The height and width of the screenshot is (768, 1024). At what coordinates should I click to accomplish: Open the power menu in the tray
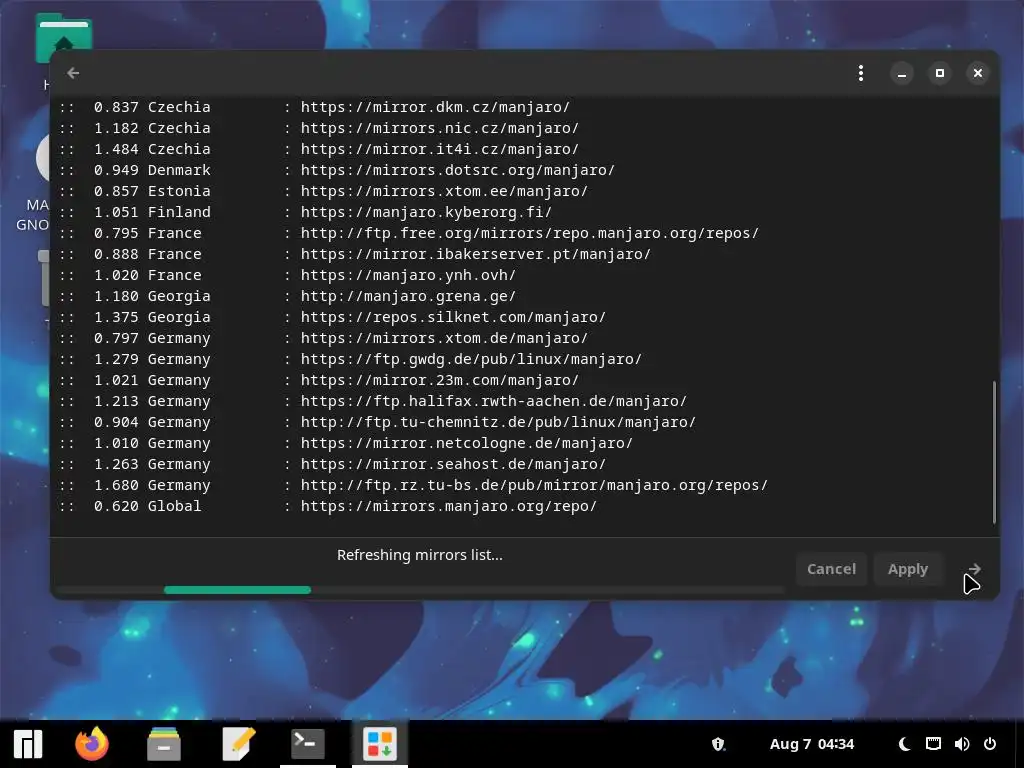990,744
